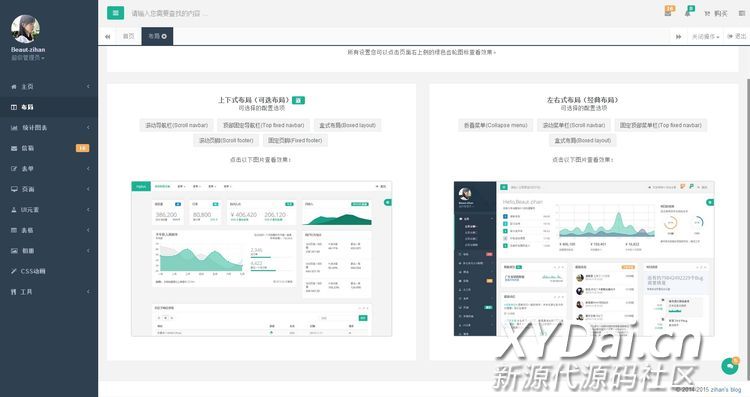Expand the 统计图表 menu arrow
The height and width of the screenshot is (397, 750).
click(88, 128)
